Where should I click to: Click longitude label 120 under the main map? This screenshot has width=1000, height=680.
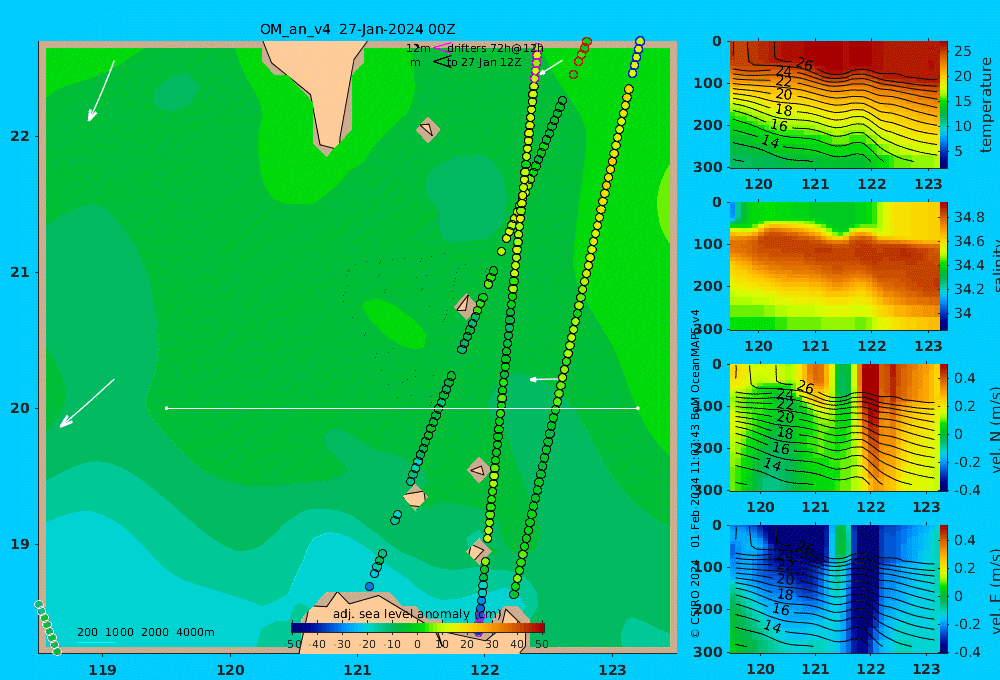click(230, 670)
